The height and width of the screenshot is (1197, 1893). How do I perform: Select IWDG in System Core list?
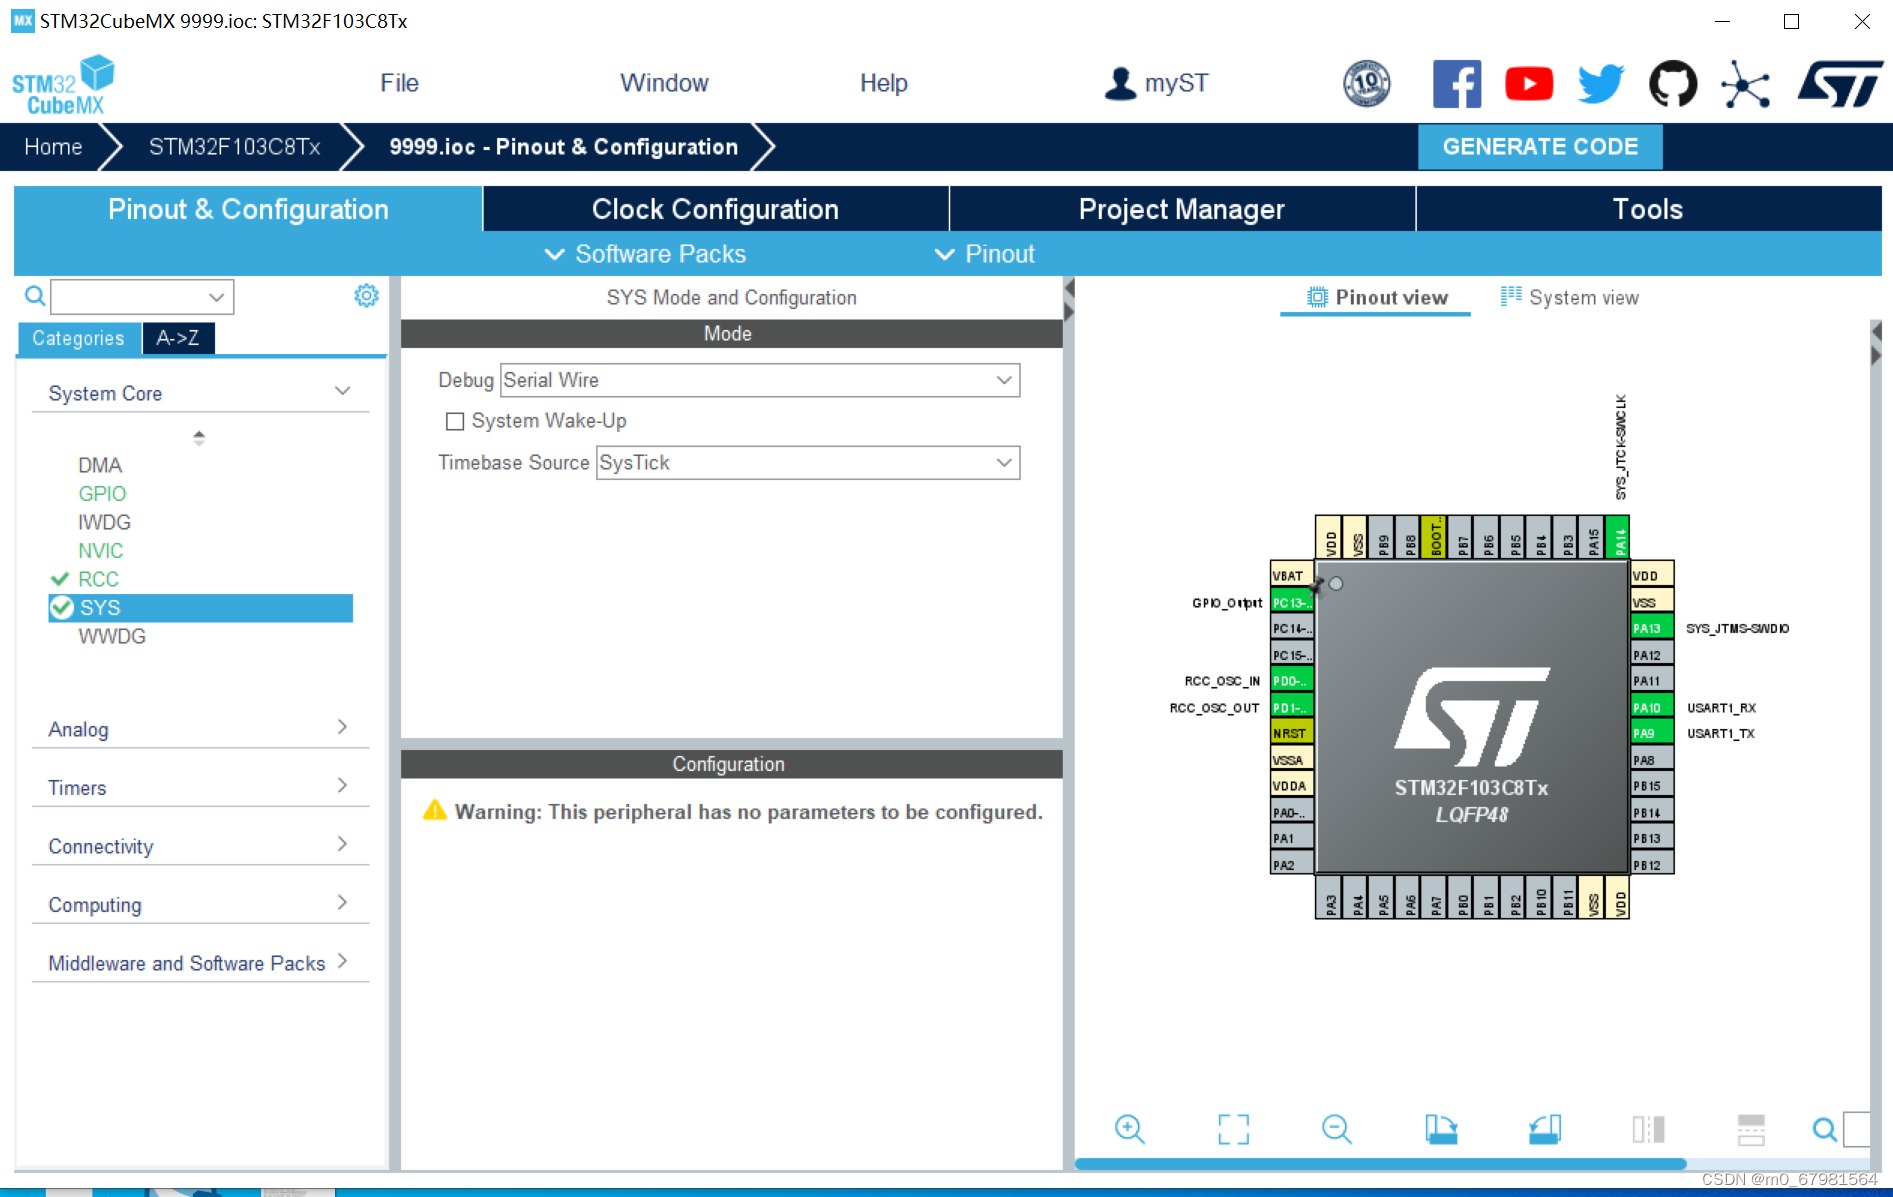pyautogui.click(x=104, y=522)
